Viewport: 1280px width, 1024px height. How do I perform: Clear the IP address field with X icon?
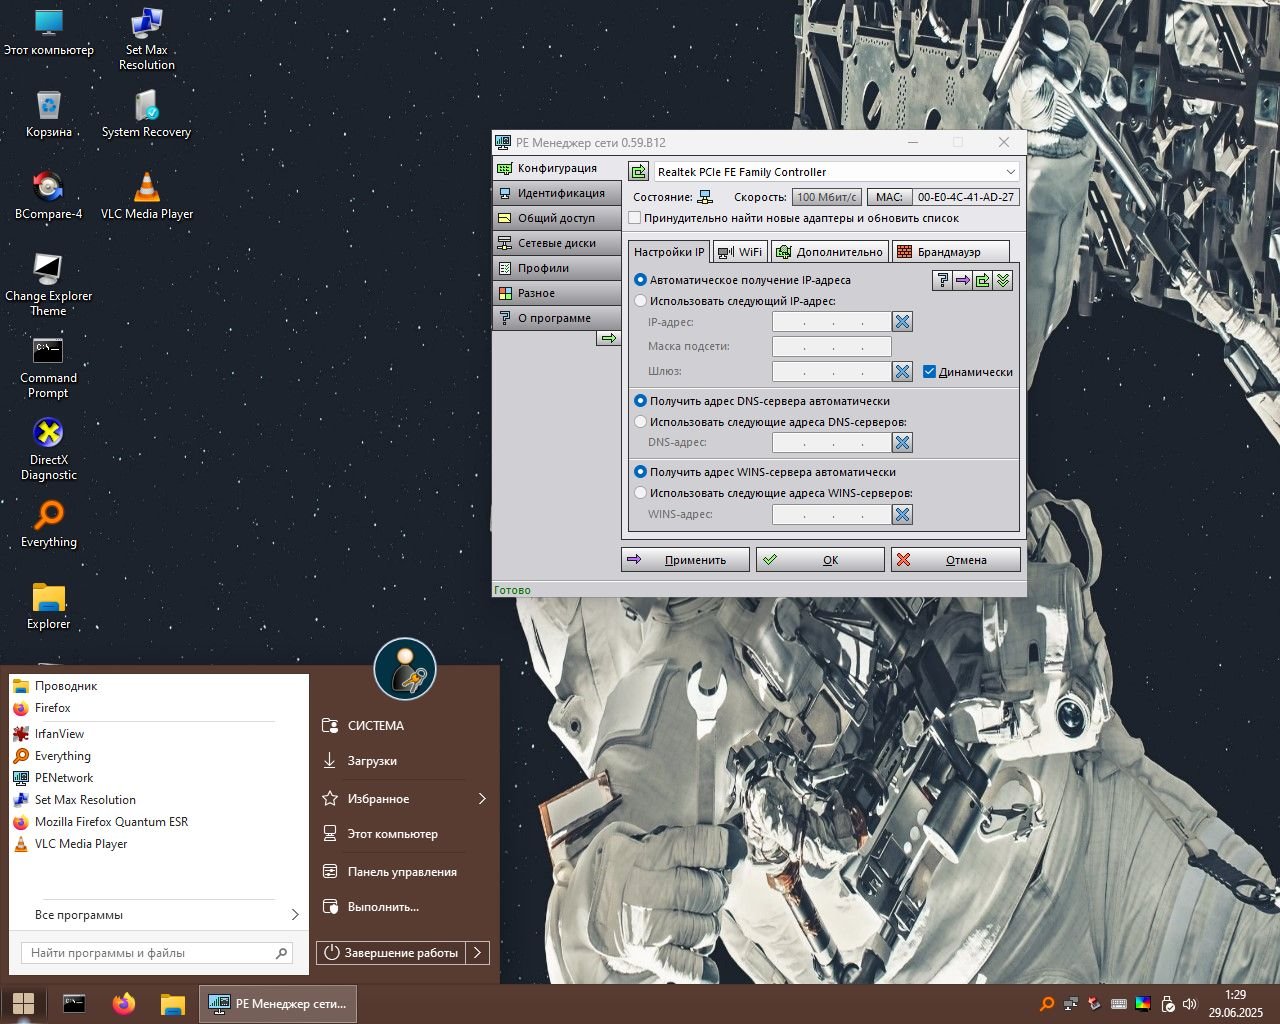tap(902, 322)
